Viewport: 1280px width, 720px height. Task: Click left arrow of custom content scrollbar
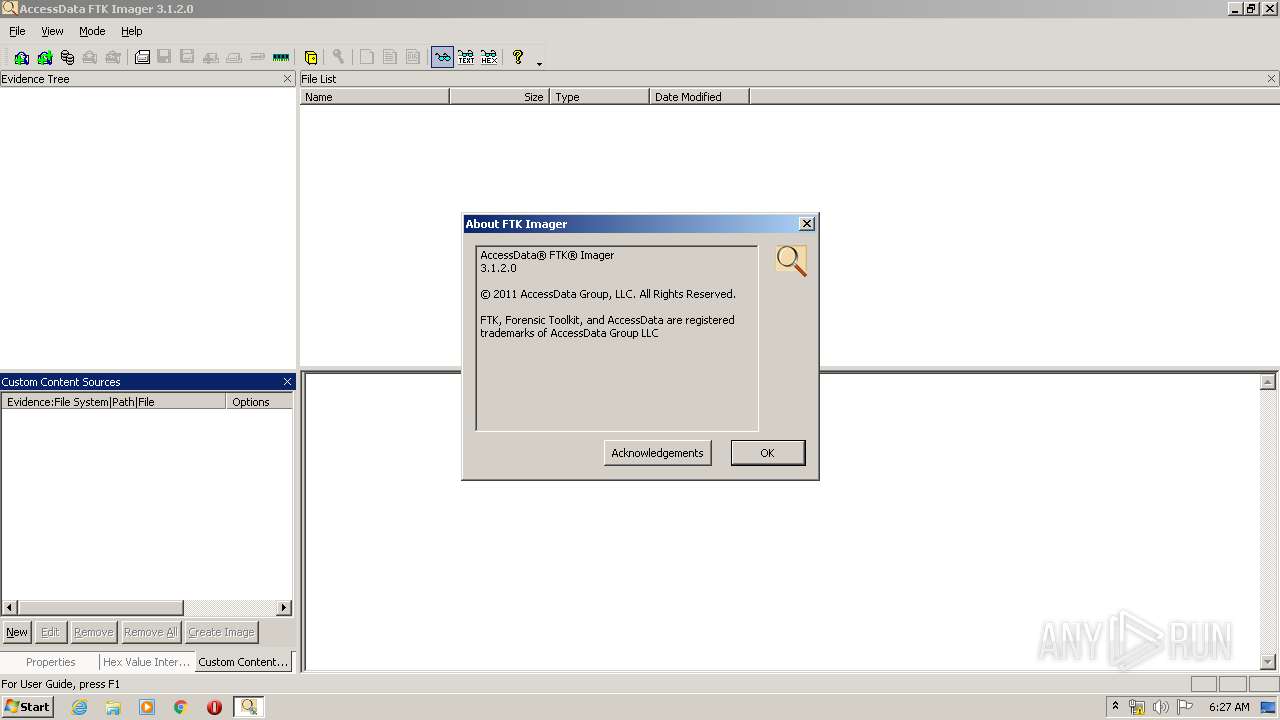click(10, 608)
